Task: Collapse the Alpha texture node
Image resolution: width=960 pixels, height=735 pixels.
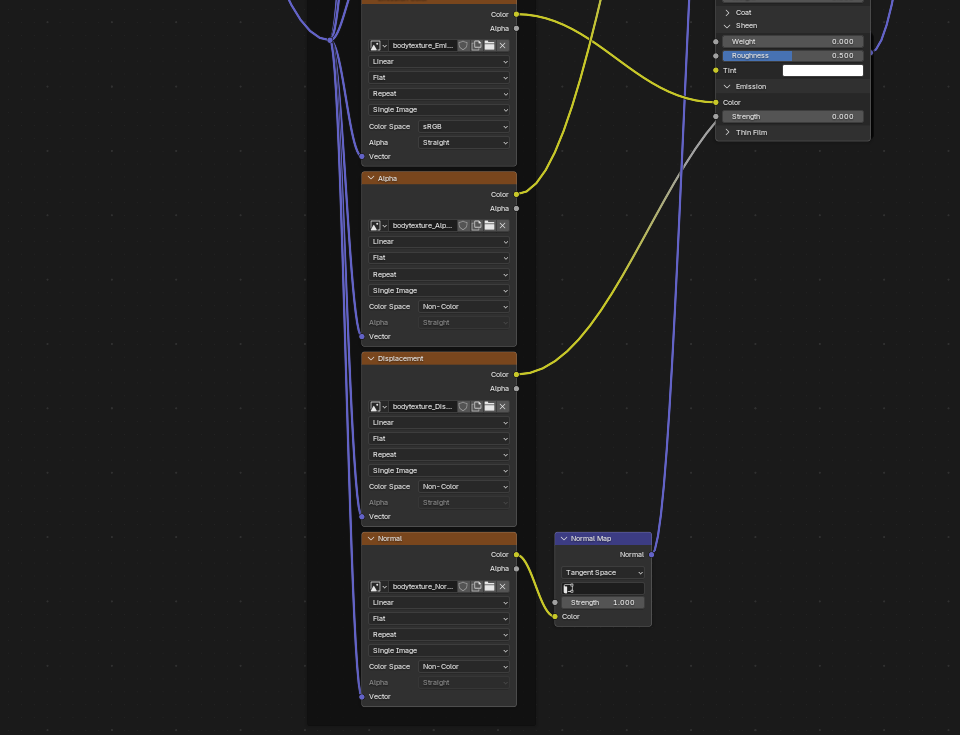Action: [x=371, y=178]
